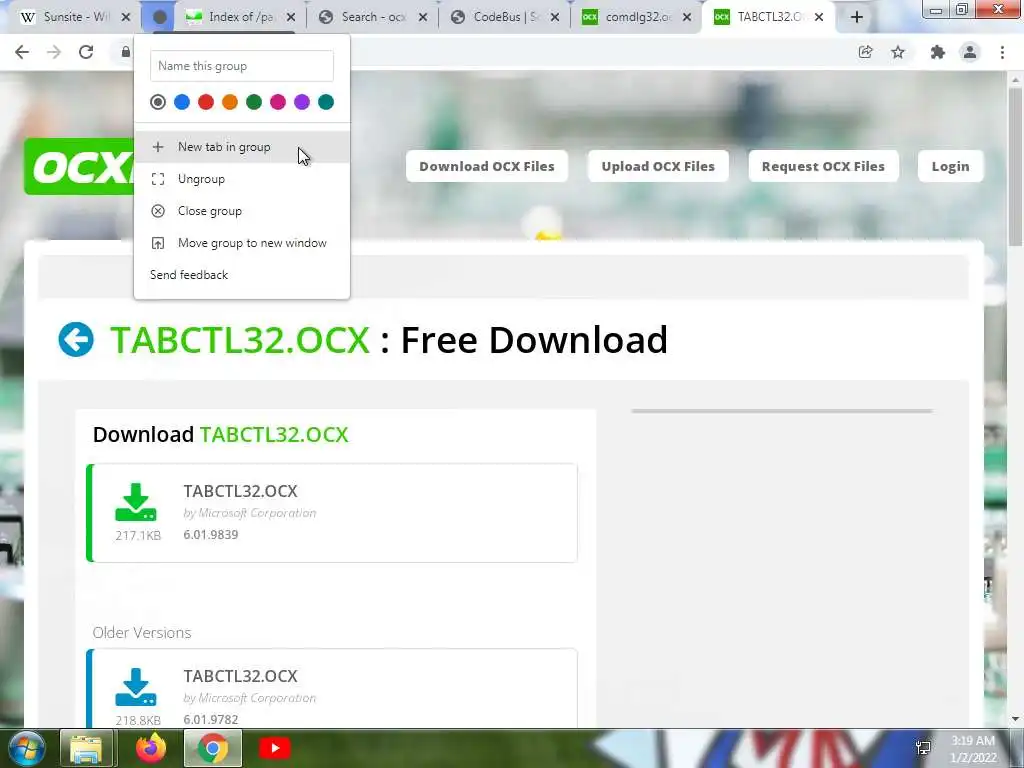Choose the teal group color
1024x768 pixels.
[326, 102]
